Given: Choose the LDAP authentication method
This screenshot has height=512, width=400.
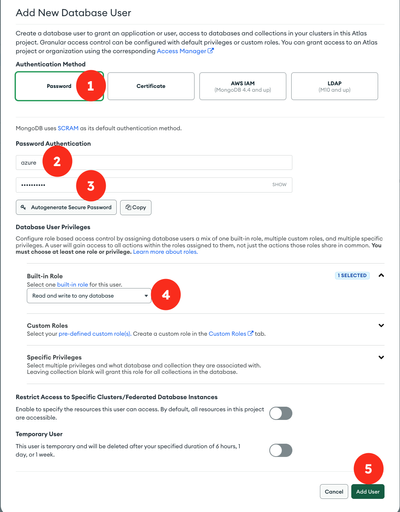Looking at the screenshot, I should click(335, 86).
